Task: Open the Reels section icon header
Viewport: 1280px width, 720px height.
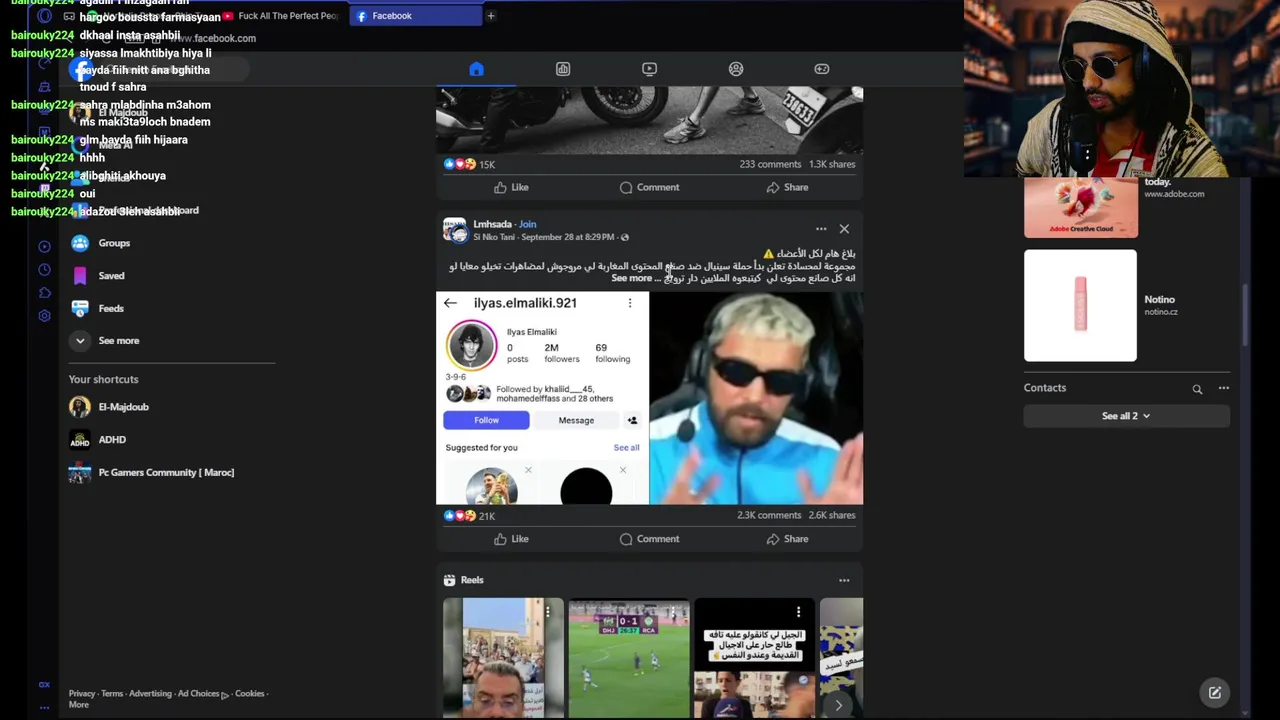Action: point(450,580)
